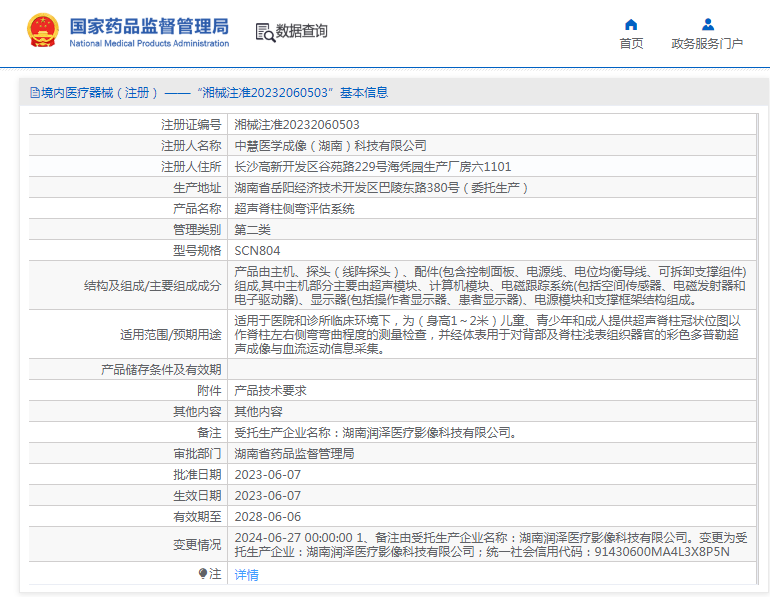Click the 注册人住所 label
The height and width of the screenshot is (597, 770).
(191, 167)
